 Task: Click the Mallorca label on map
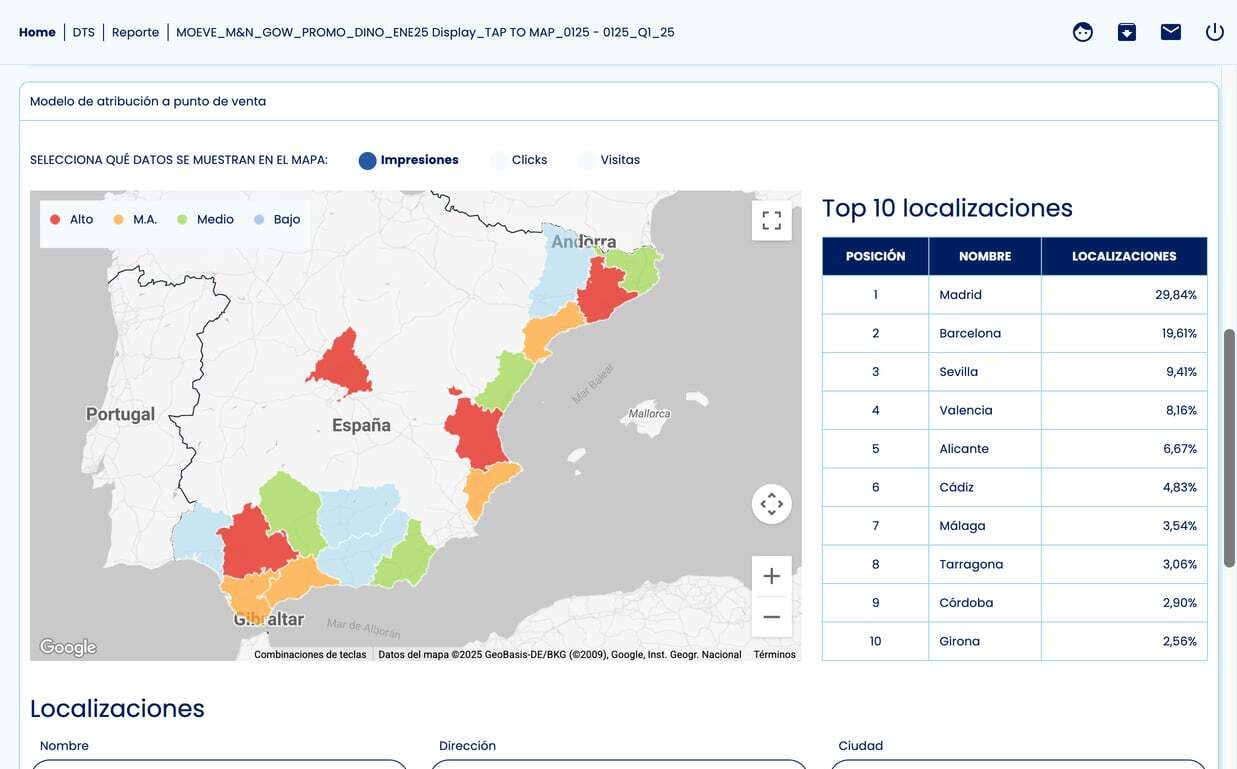(x=649, y=413)
